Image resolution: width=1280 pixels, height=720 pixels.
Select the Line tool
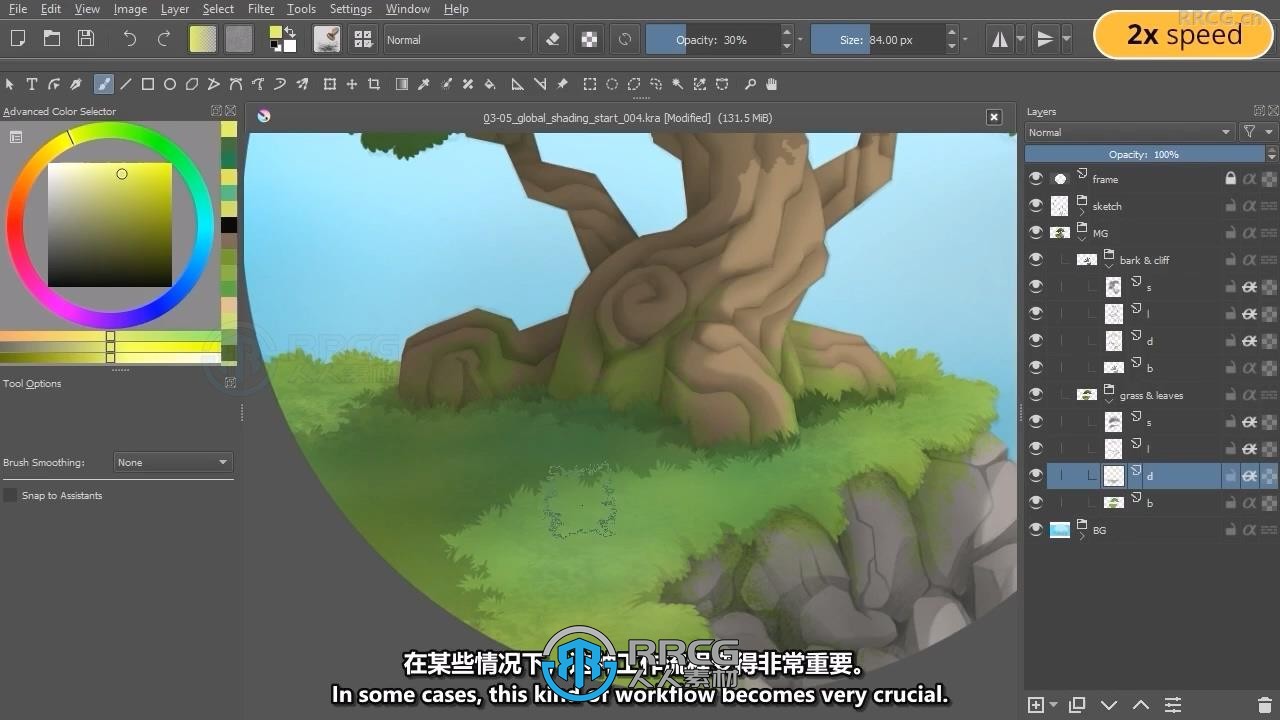(126, 84)
